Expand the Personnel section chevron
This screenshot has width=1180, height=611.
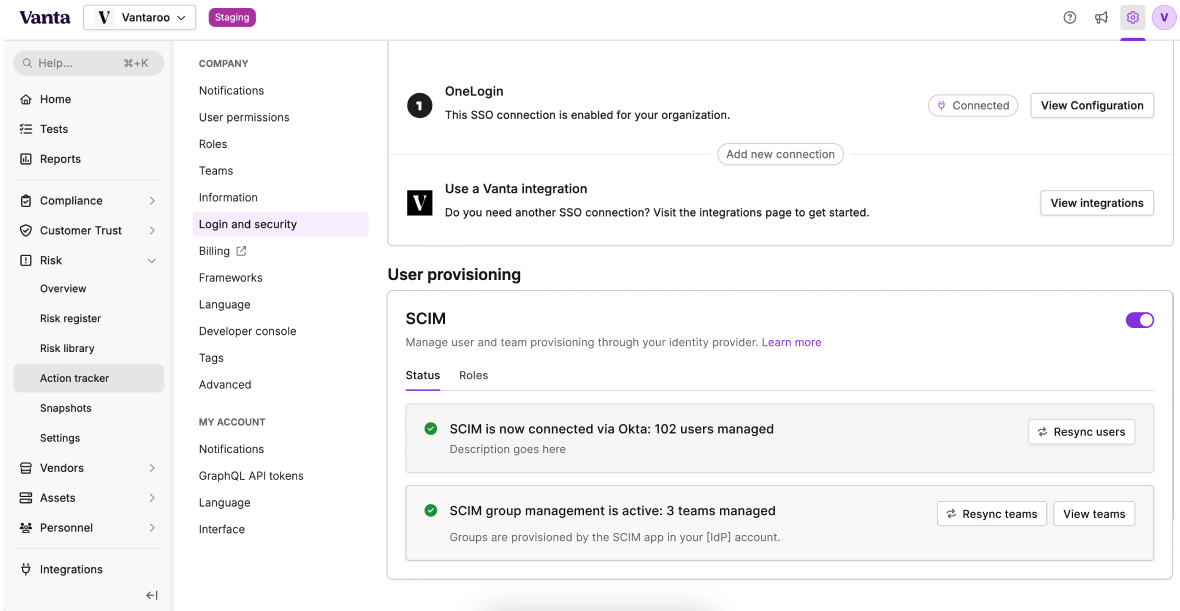coord(152,528)
